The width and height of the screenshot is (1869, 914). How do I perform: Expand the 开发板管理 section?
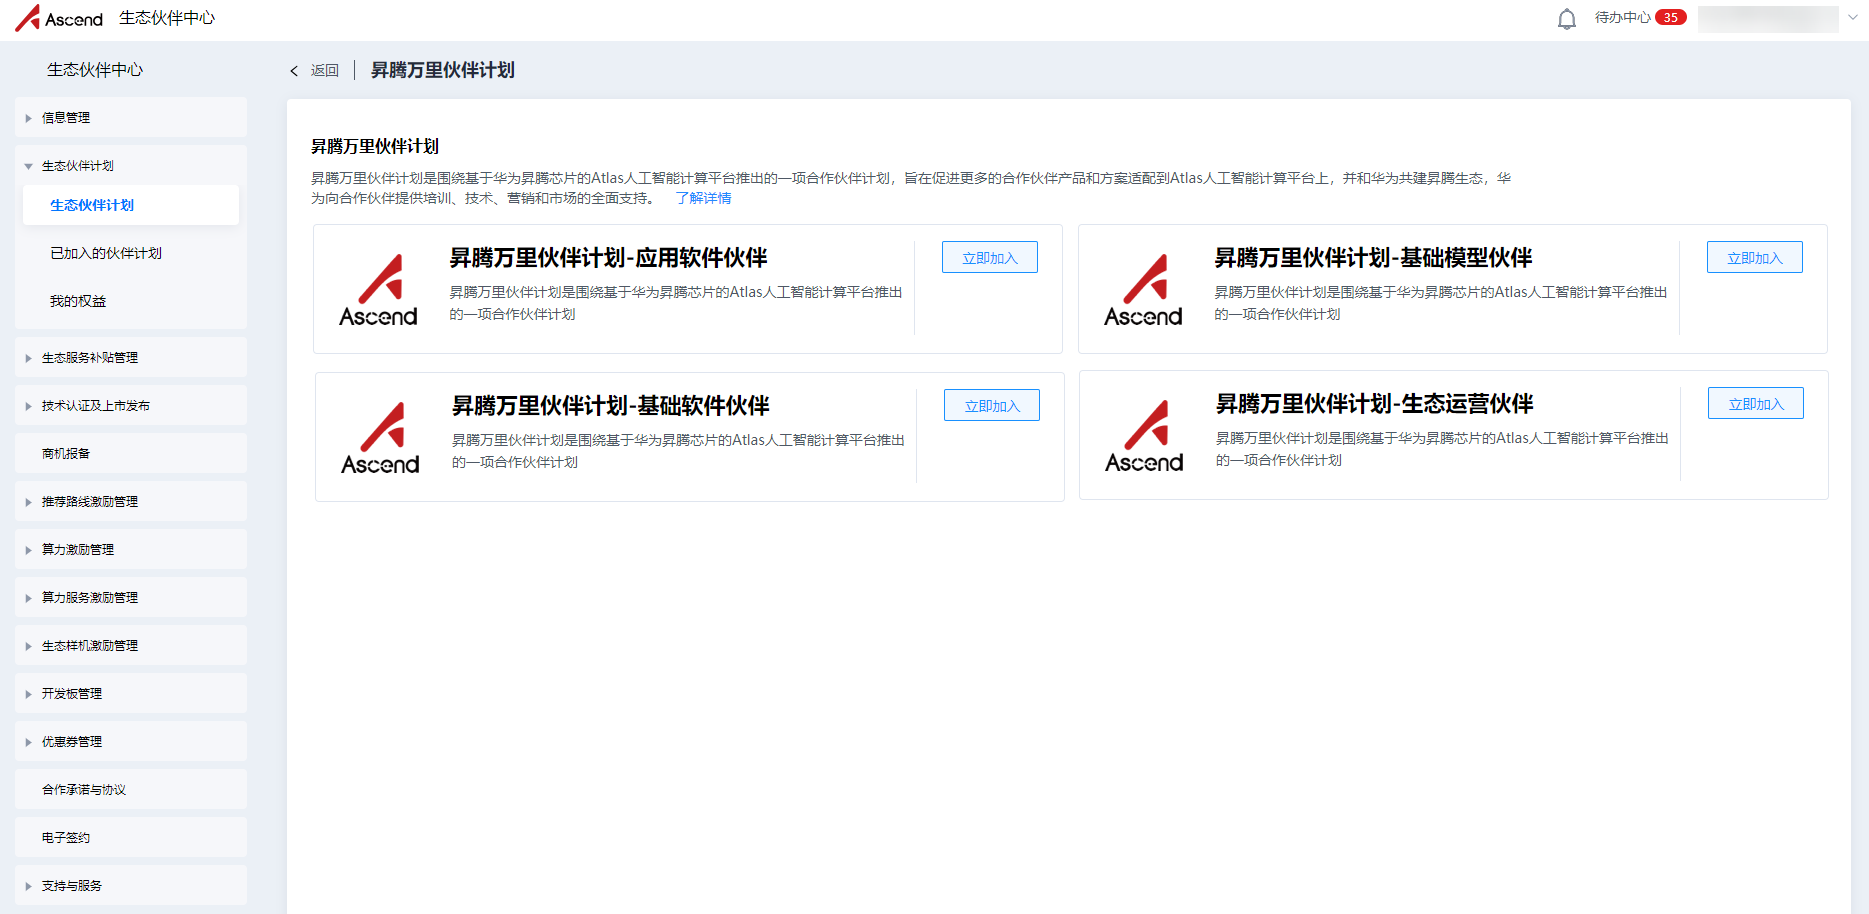pyautogui.click(x=131, y=693)
